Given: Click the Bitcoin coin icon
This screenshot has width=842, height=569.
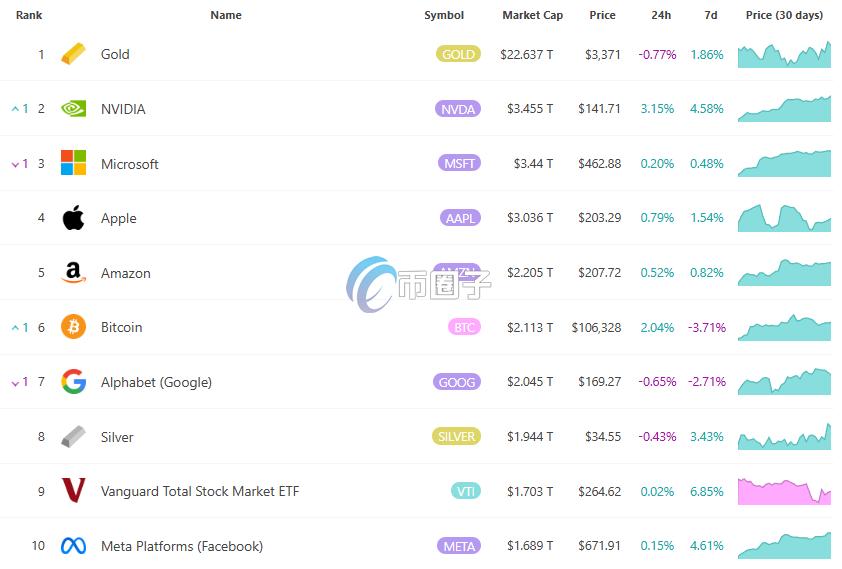Looking at the screenshot, I should point(73,326).
